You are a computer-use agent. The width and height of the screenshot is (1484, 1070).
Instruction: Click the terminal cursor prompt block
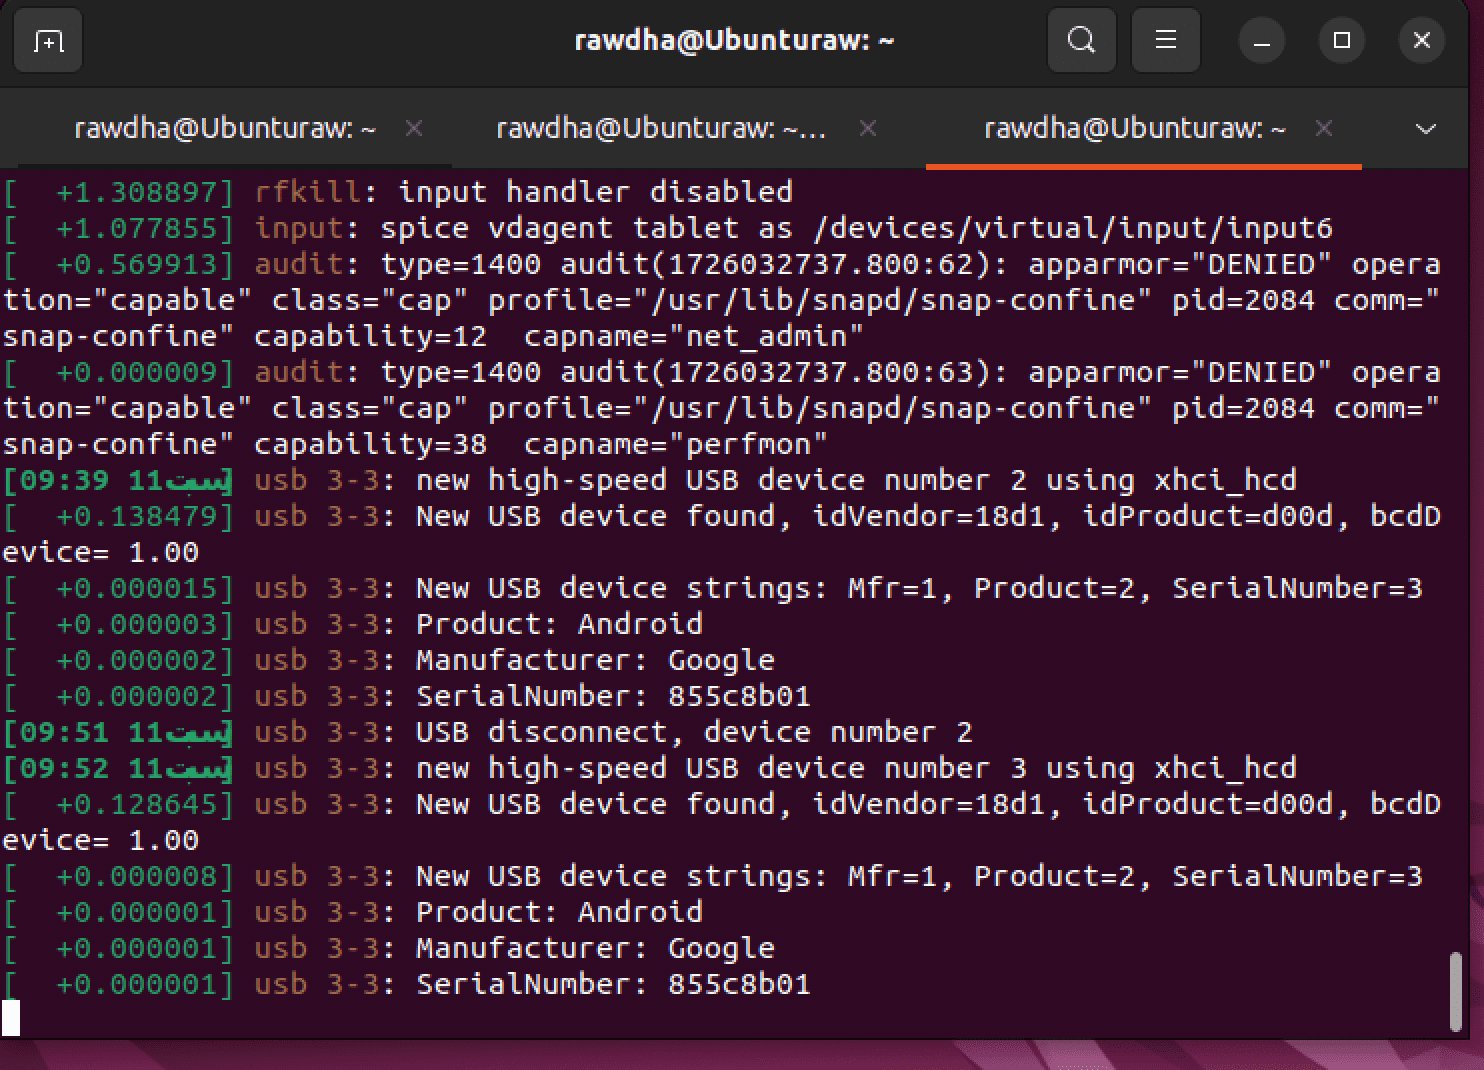[11, 1019]
